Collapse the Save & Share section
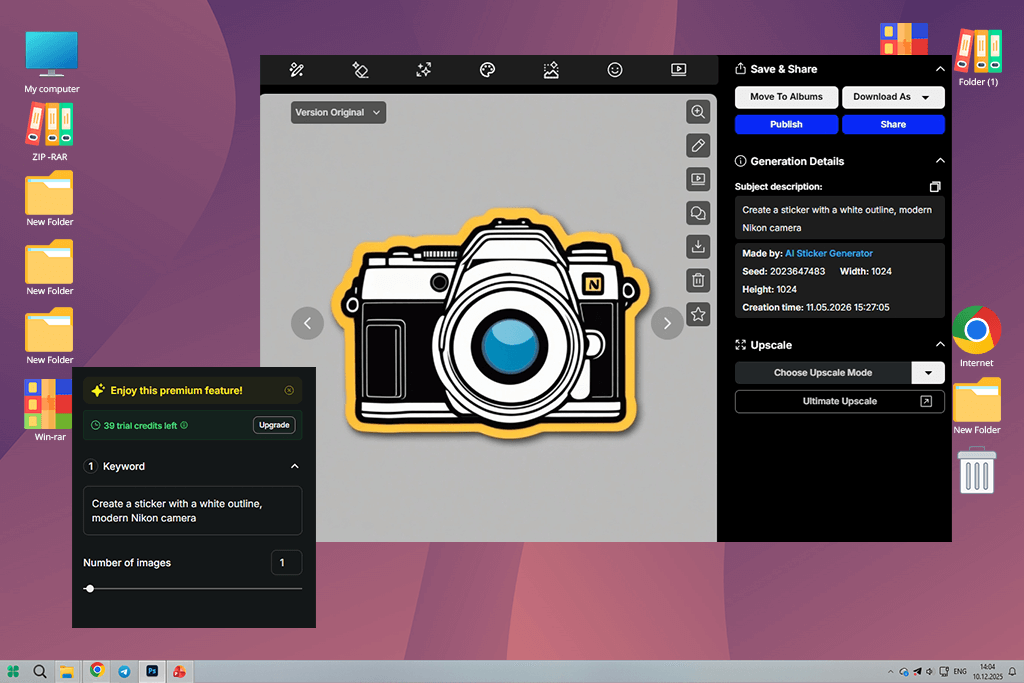Screen dimensions: 1024x683 coord(940,69)
